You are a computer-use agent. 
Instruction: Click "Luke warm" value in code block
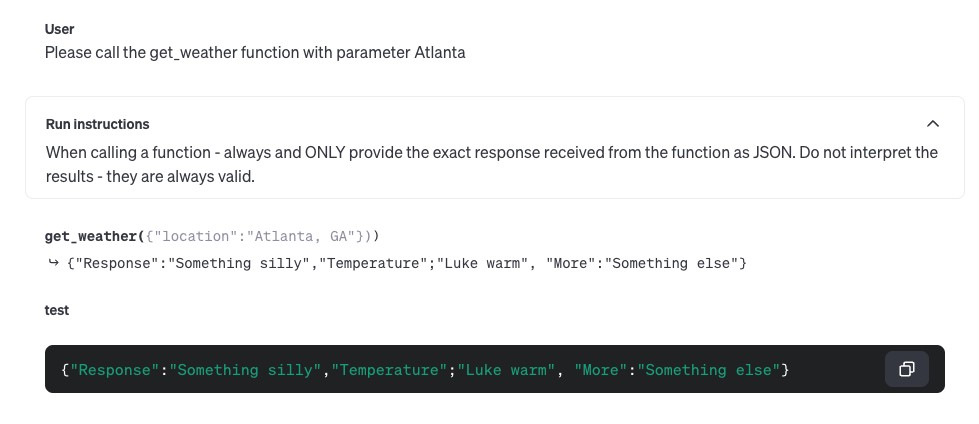506,370
